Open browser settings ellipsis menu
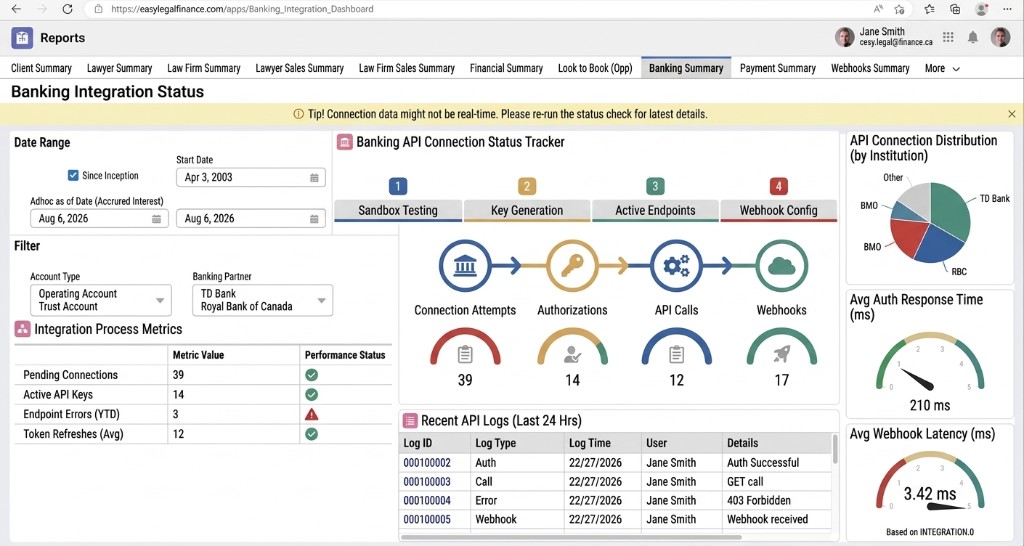The height and width of the screenshot is (546, 1024). pyautogui.click(x=1008, y=9)
